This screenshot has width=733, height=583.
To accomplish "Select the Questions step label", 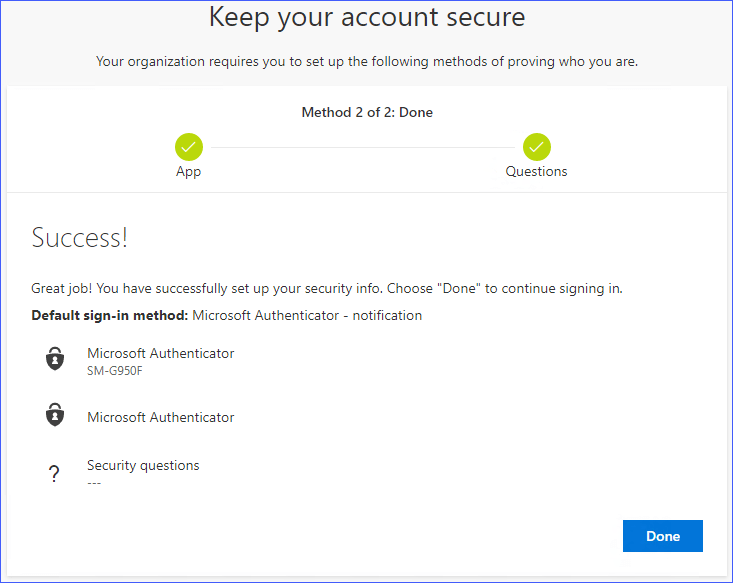I will point(536,171).
